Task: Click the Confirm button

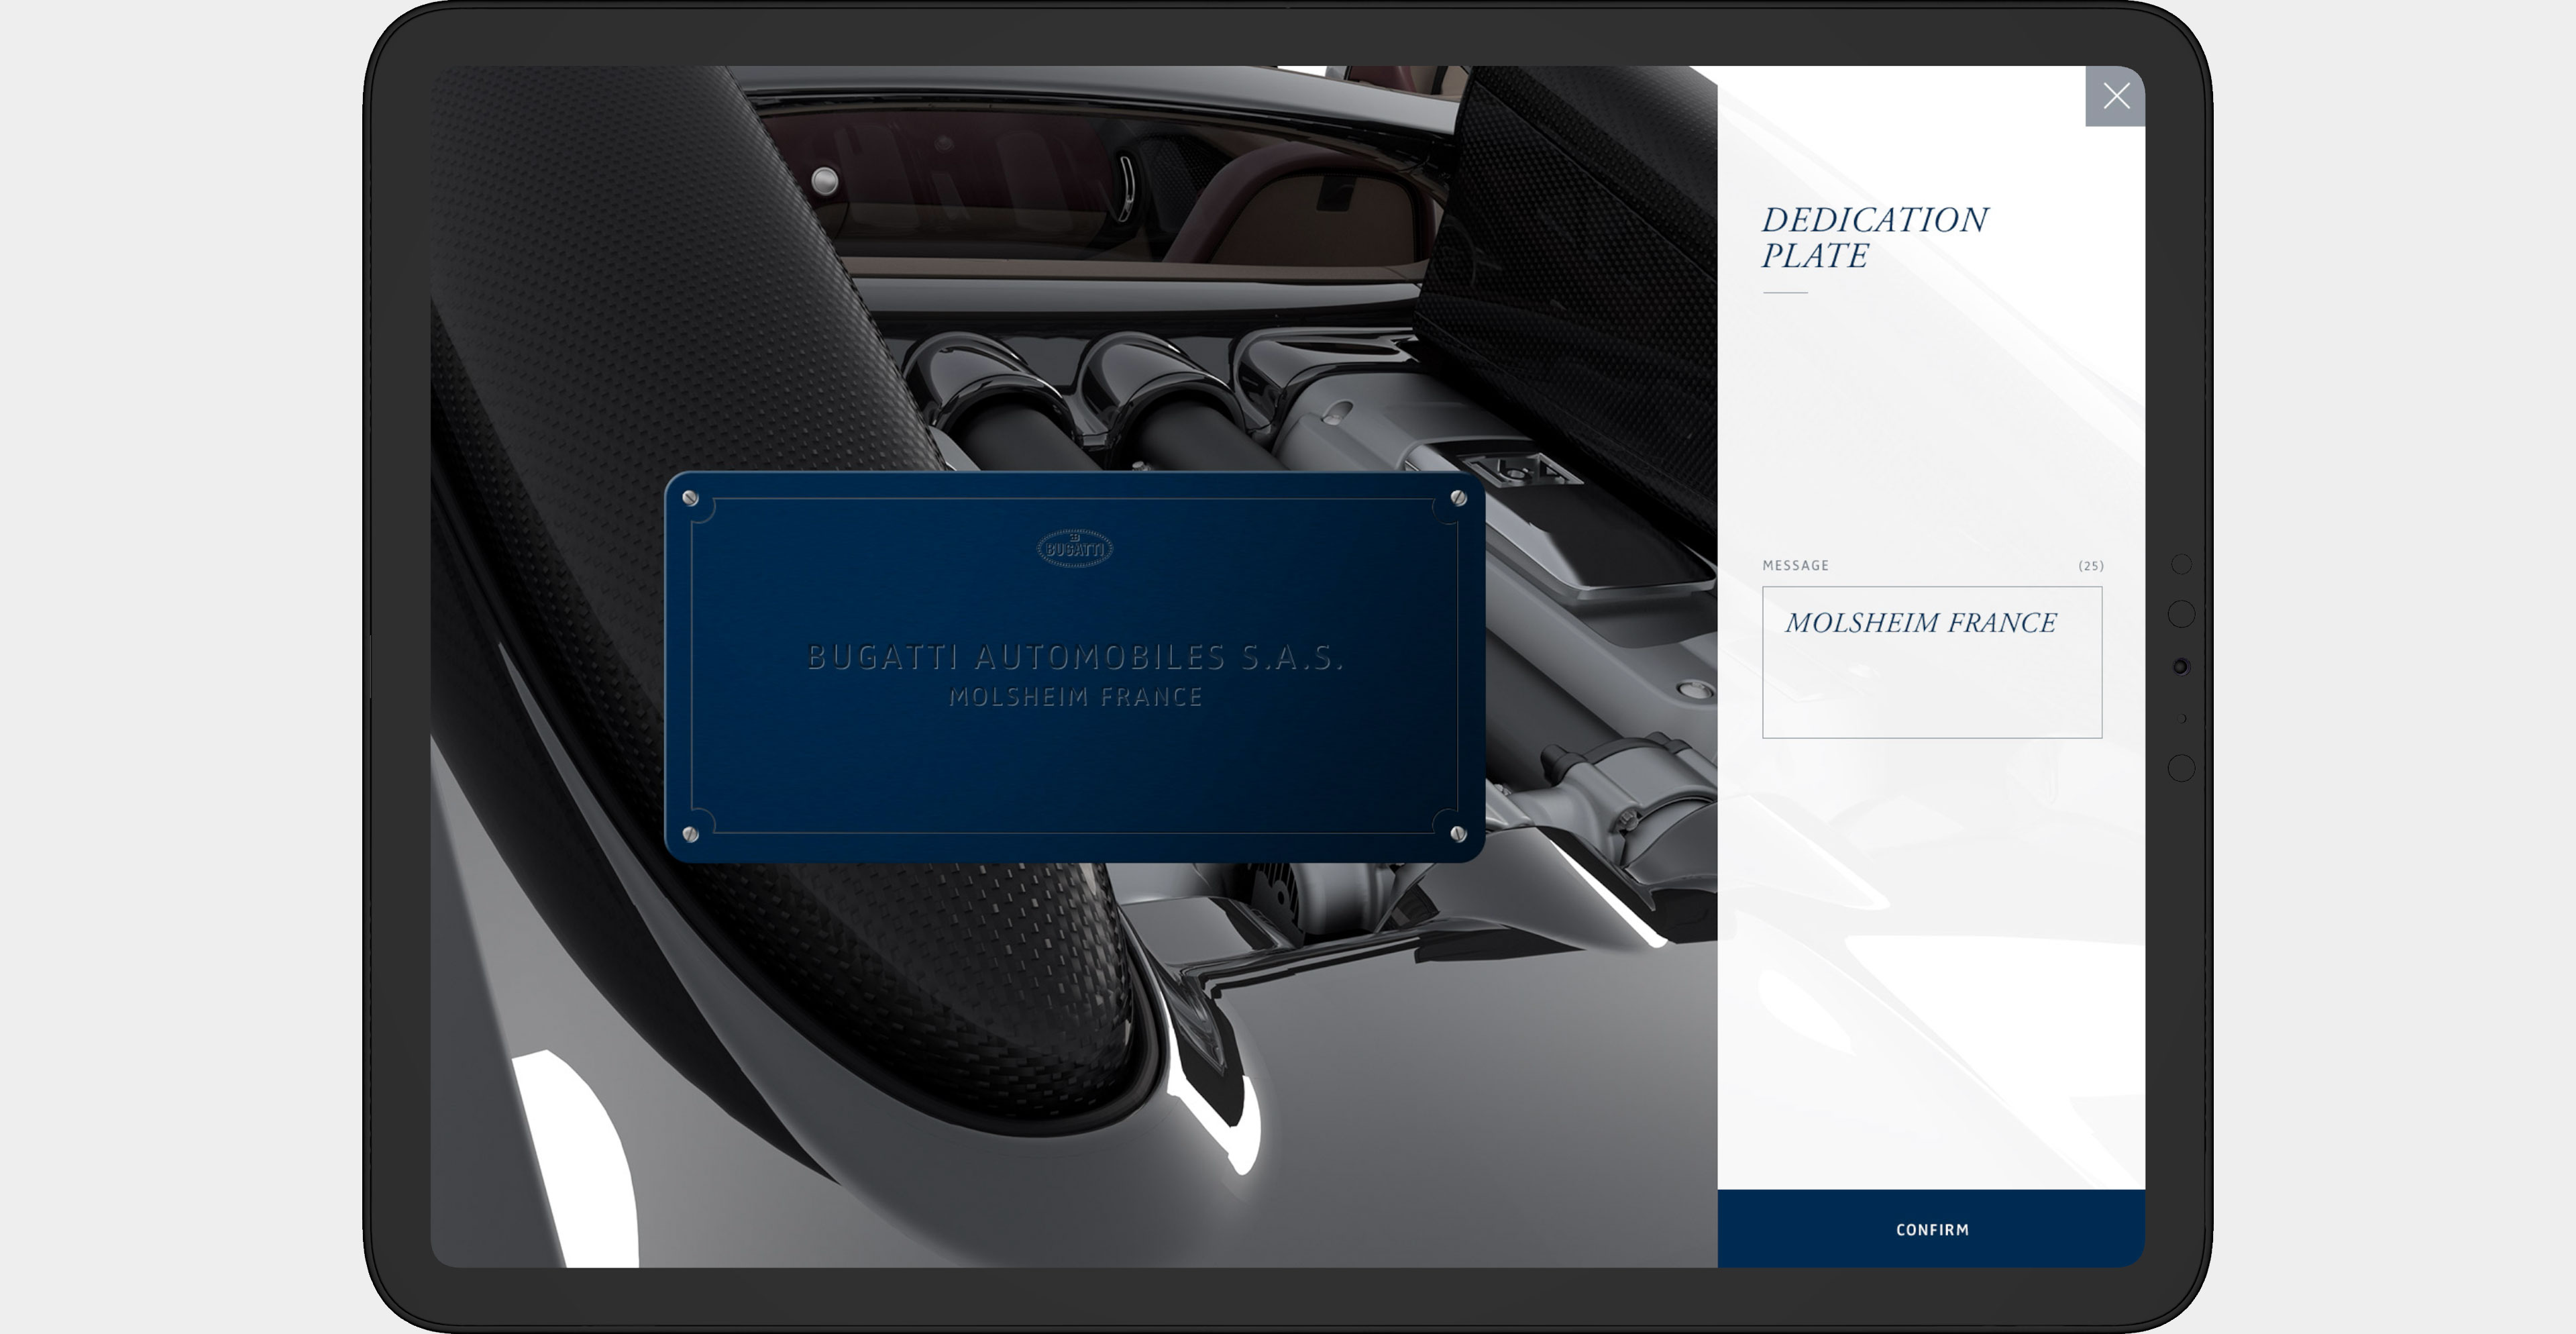Action: (x=1931, y=1229)
